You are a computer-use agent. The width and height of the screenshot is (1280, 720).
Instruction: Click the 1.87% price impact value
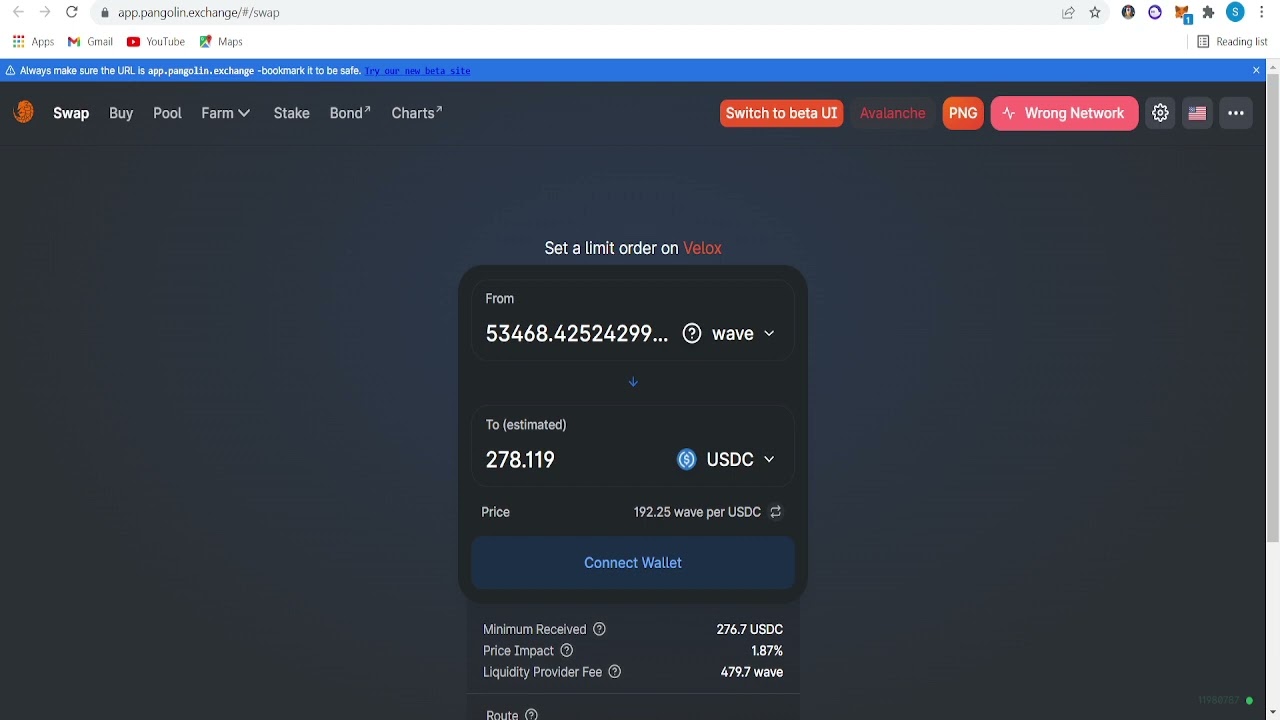pyautogui.click(x=767, y=650)
